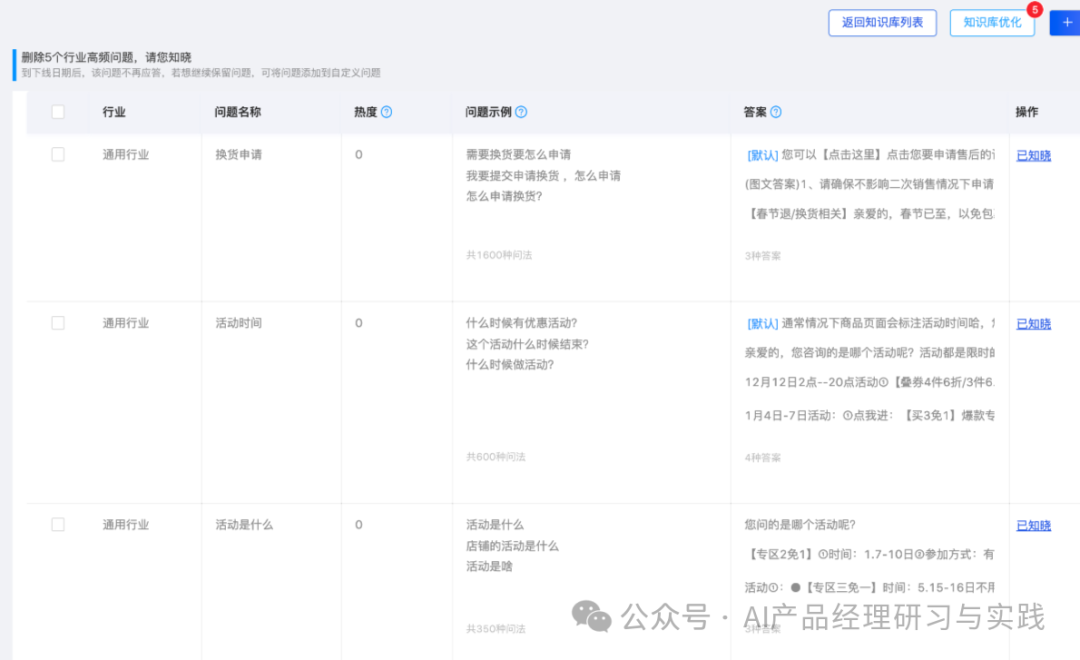Click 通用行业 in 活动是什么 row

pyautogui.click(x=126, y=525)
